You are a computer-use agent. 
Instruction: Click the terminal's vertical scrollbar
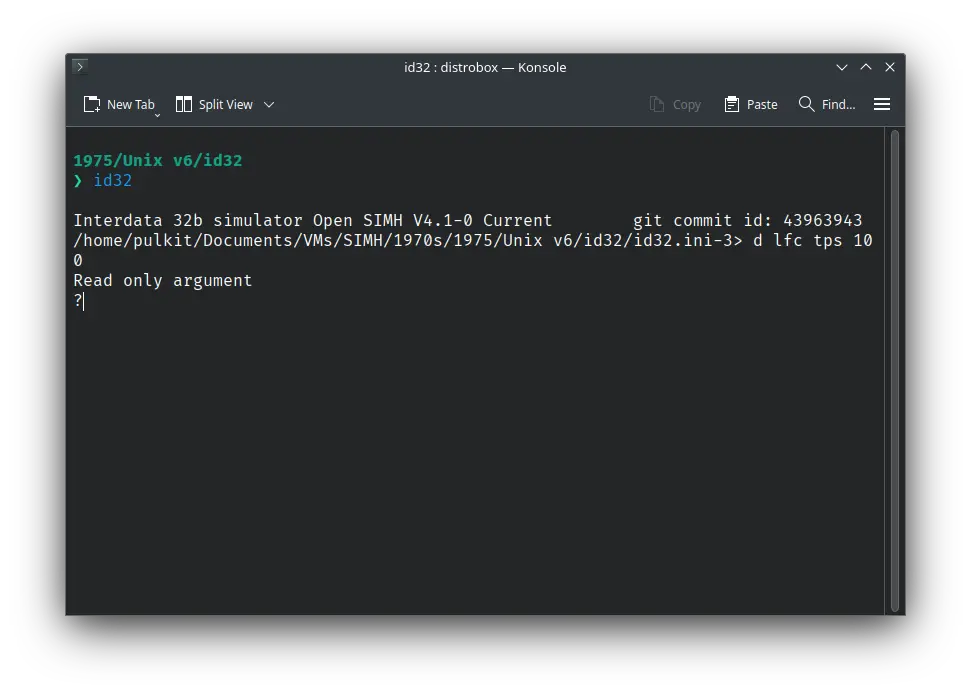894,370
